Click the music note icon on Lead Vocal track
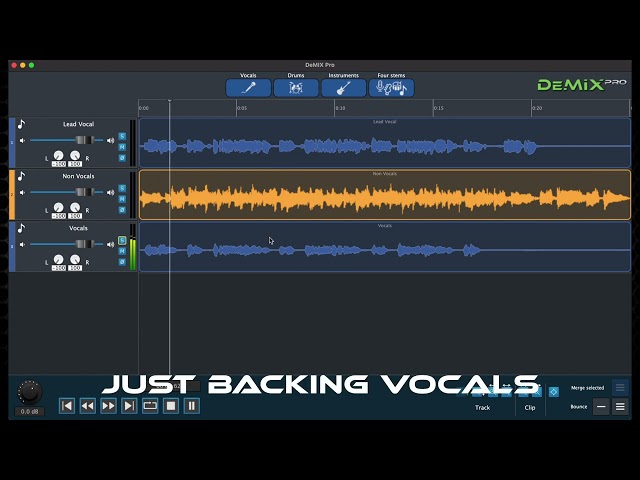 click(x=21, y=124)
